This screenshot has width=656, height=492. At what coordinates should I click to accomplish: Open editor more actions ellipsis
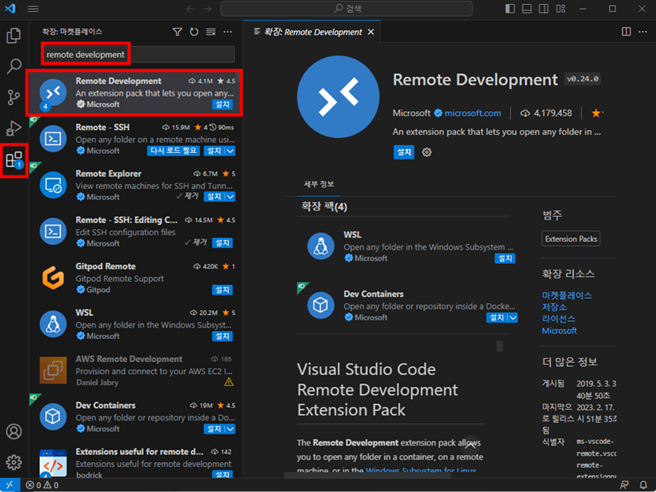[x=643, y=32]
